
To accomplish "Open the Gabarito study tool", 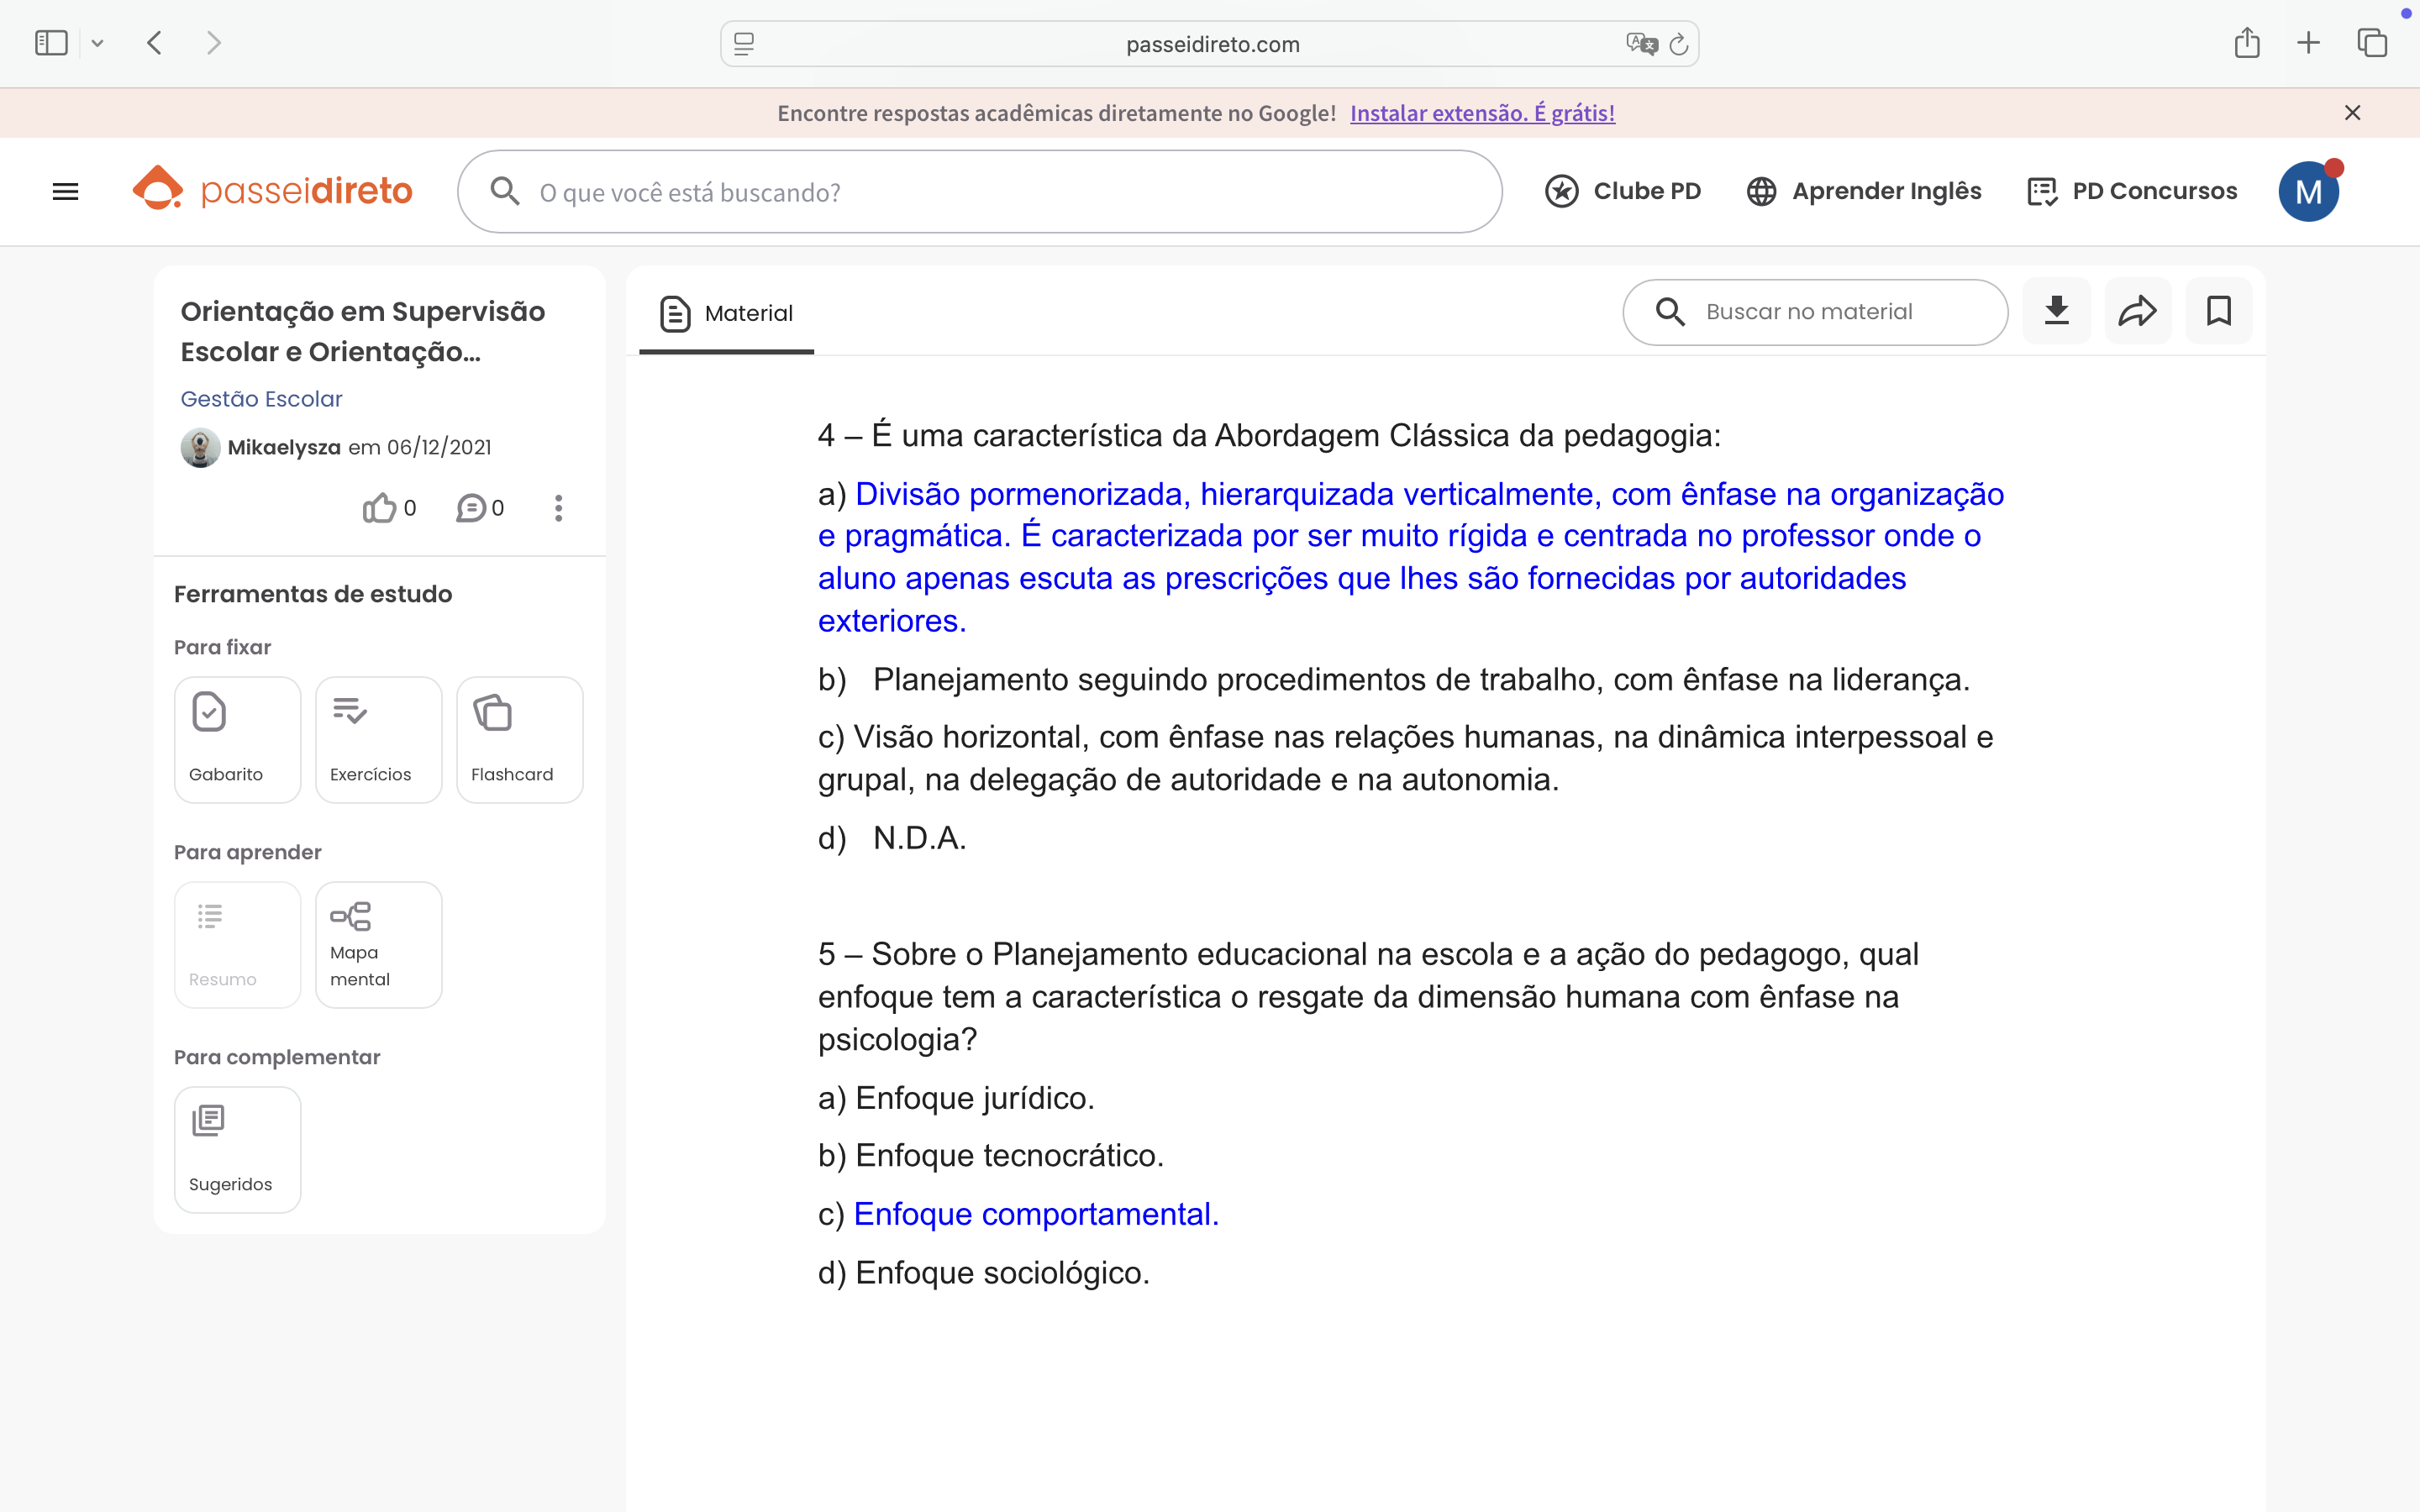I will [x=237, y=739].
